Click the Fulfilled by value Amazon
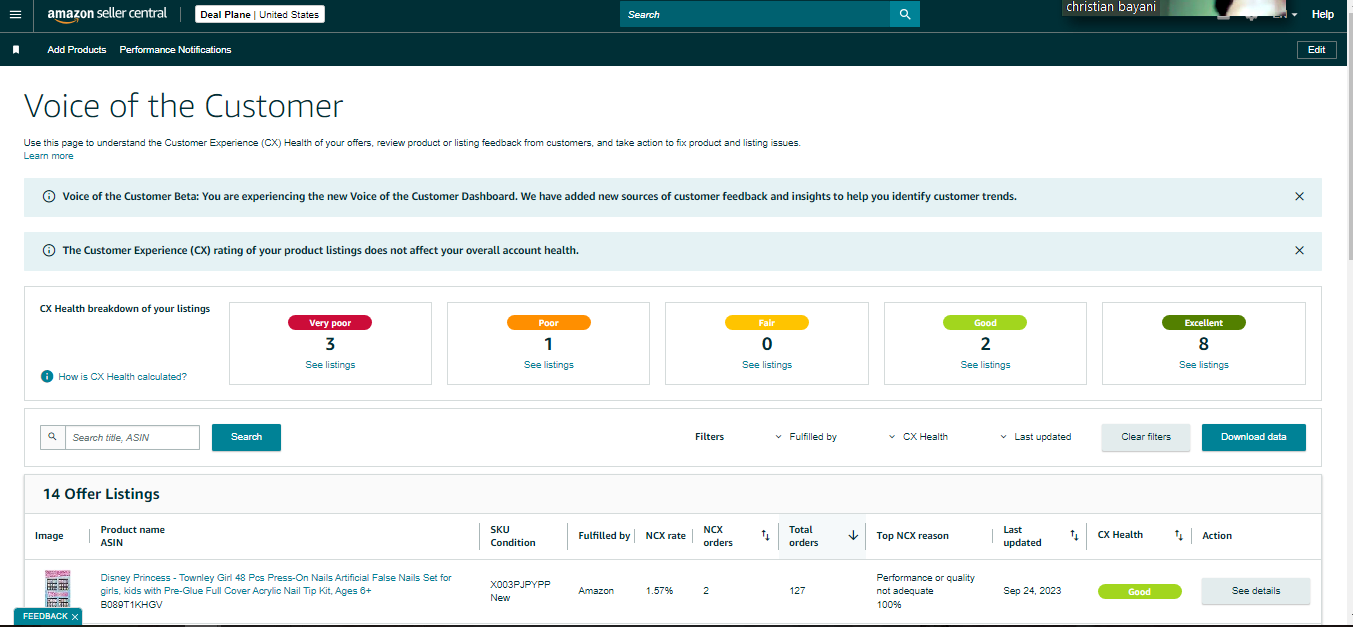Image resolution: width=1353 pixels, height=627 pixels. [x=596, y=591]
